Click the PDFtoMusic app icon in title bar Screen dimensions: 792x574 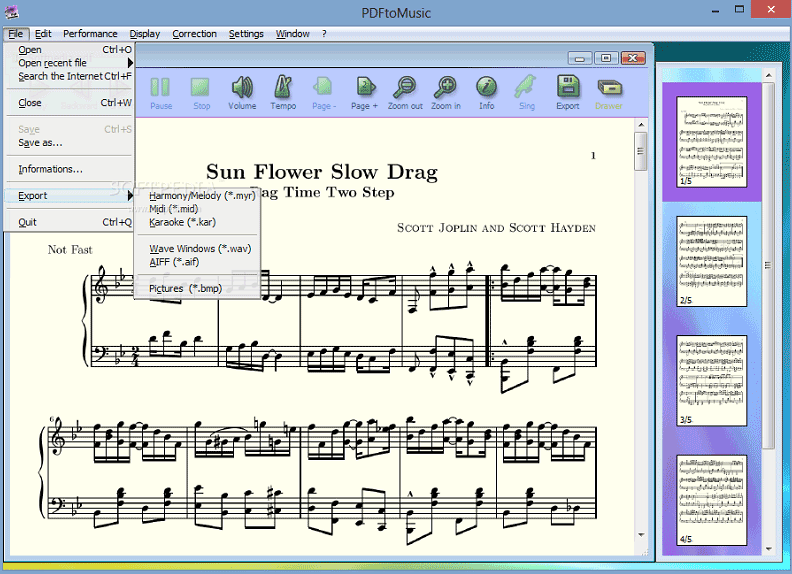coord(11,11)
